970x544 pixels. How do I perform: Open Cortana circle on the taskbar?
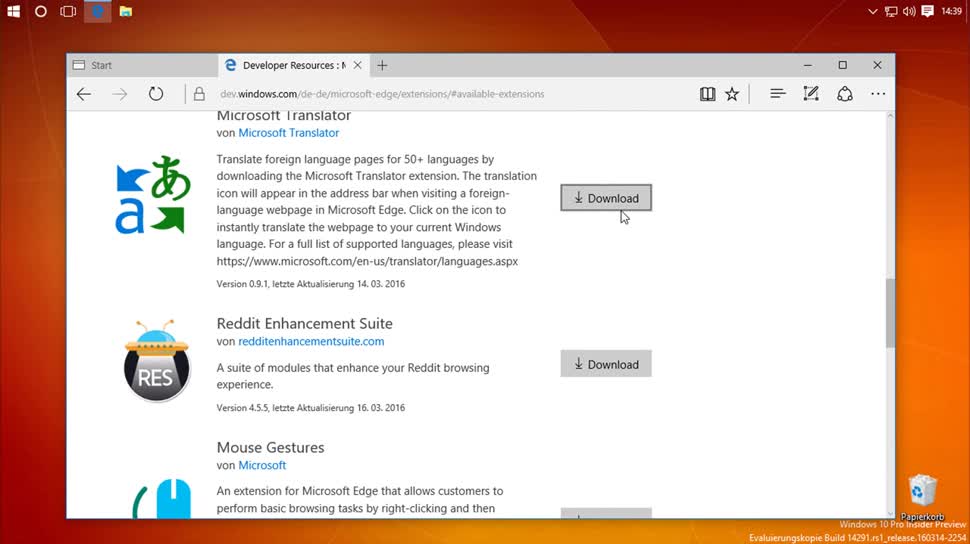pos(41,11)
